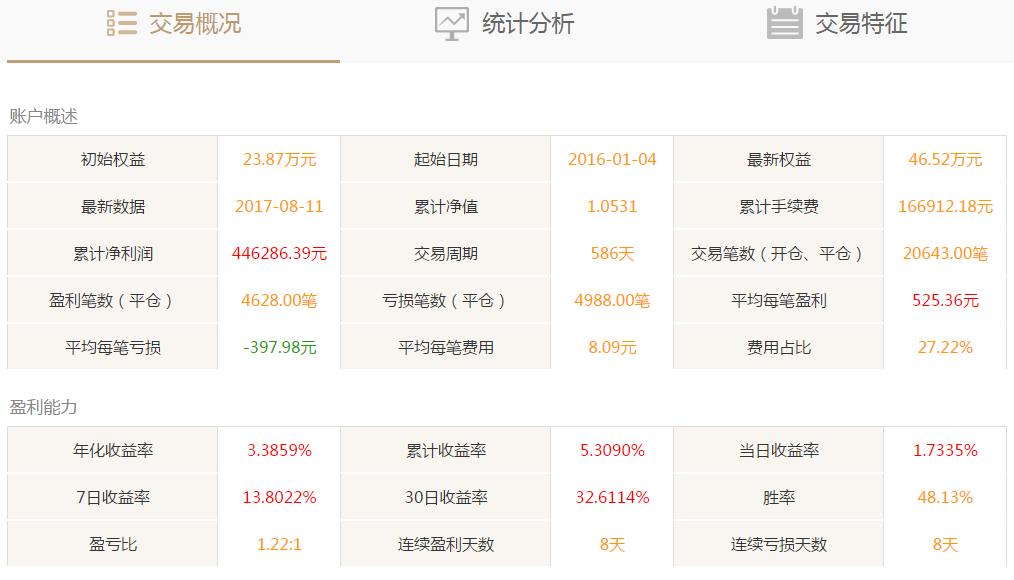Viewport: 1014px width, 580px height.
Task: Click the start date 2016-01-04
Action: point(612,160)
